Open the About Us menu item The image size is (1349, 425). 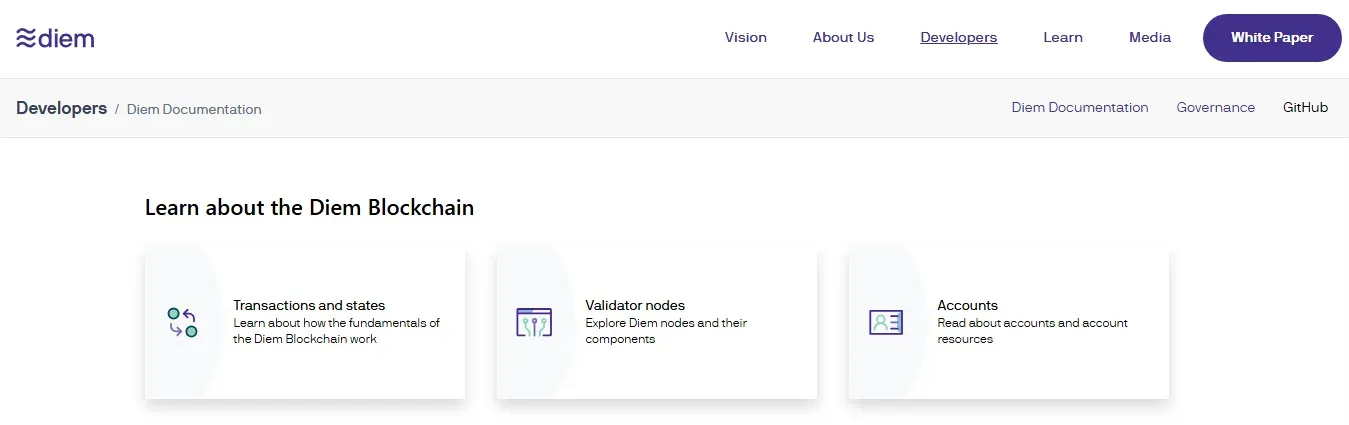pos(843,38)
